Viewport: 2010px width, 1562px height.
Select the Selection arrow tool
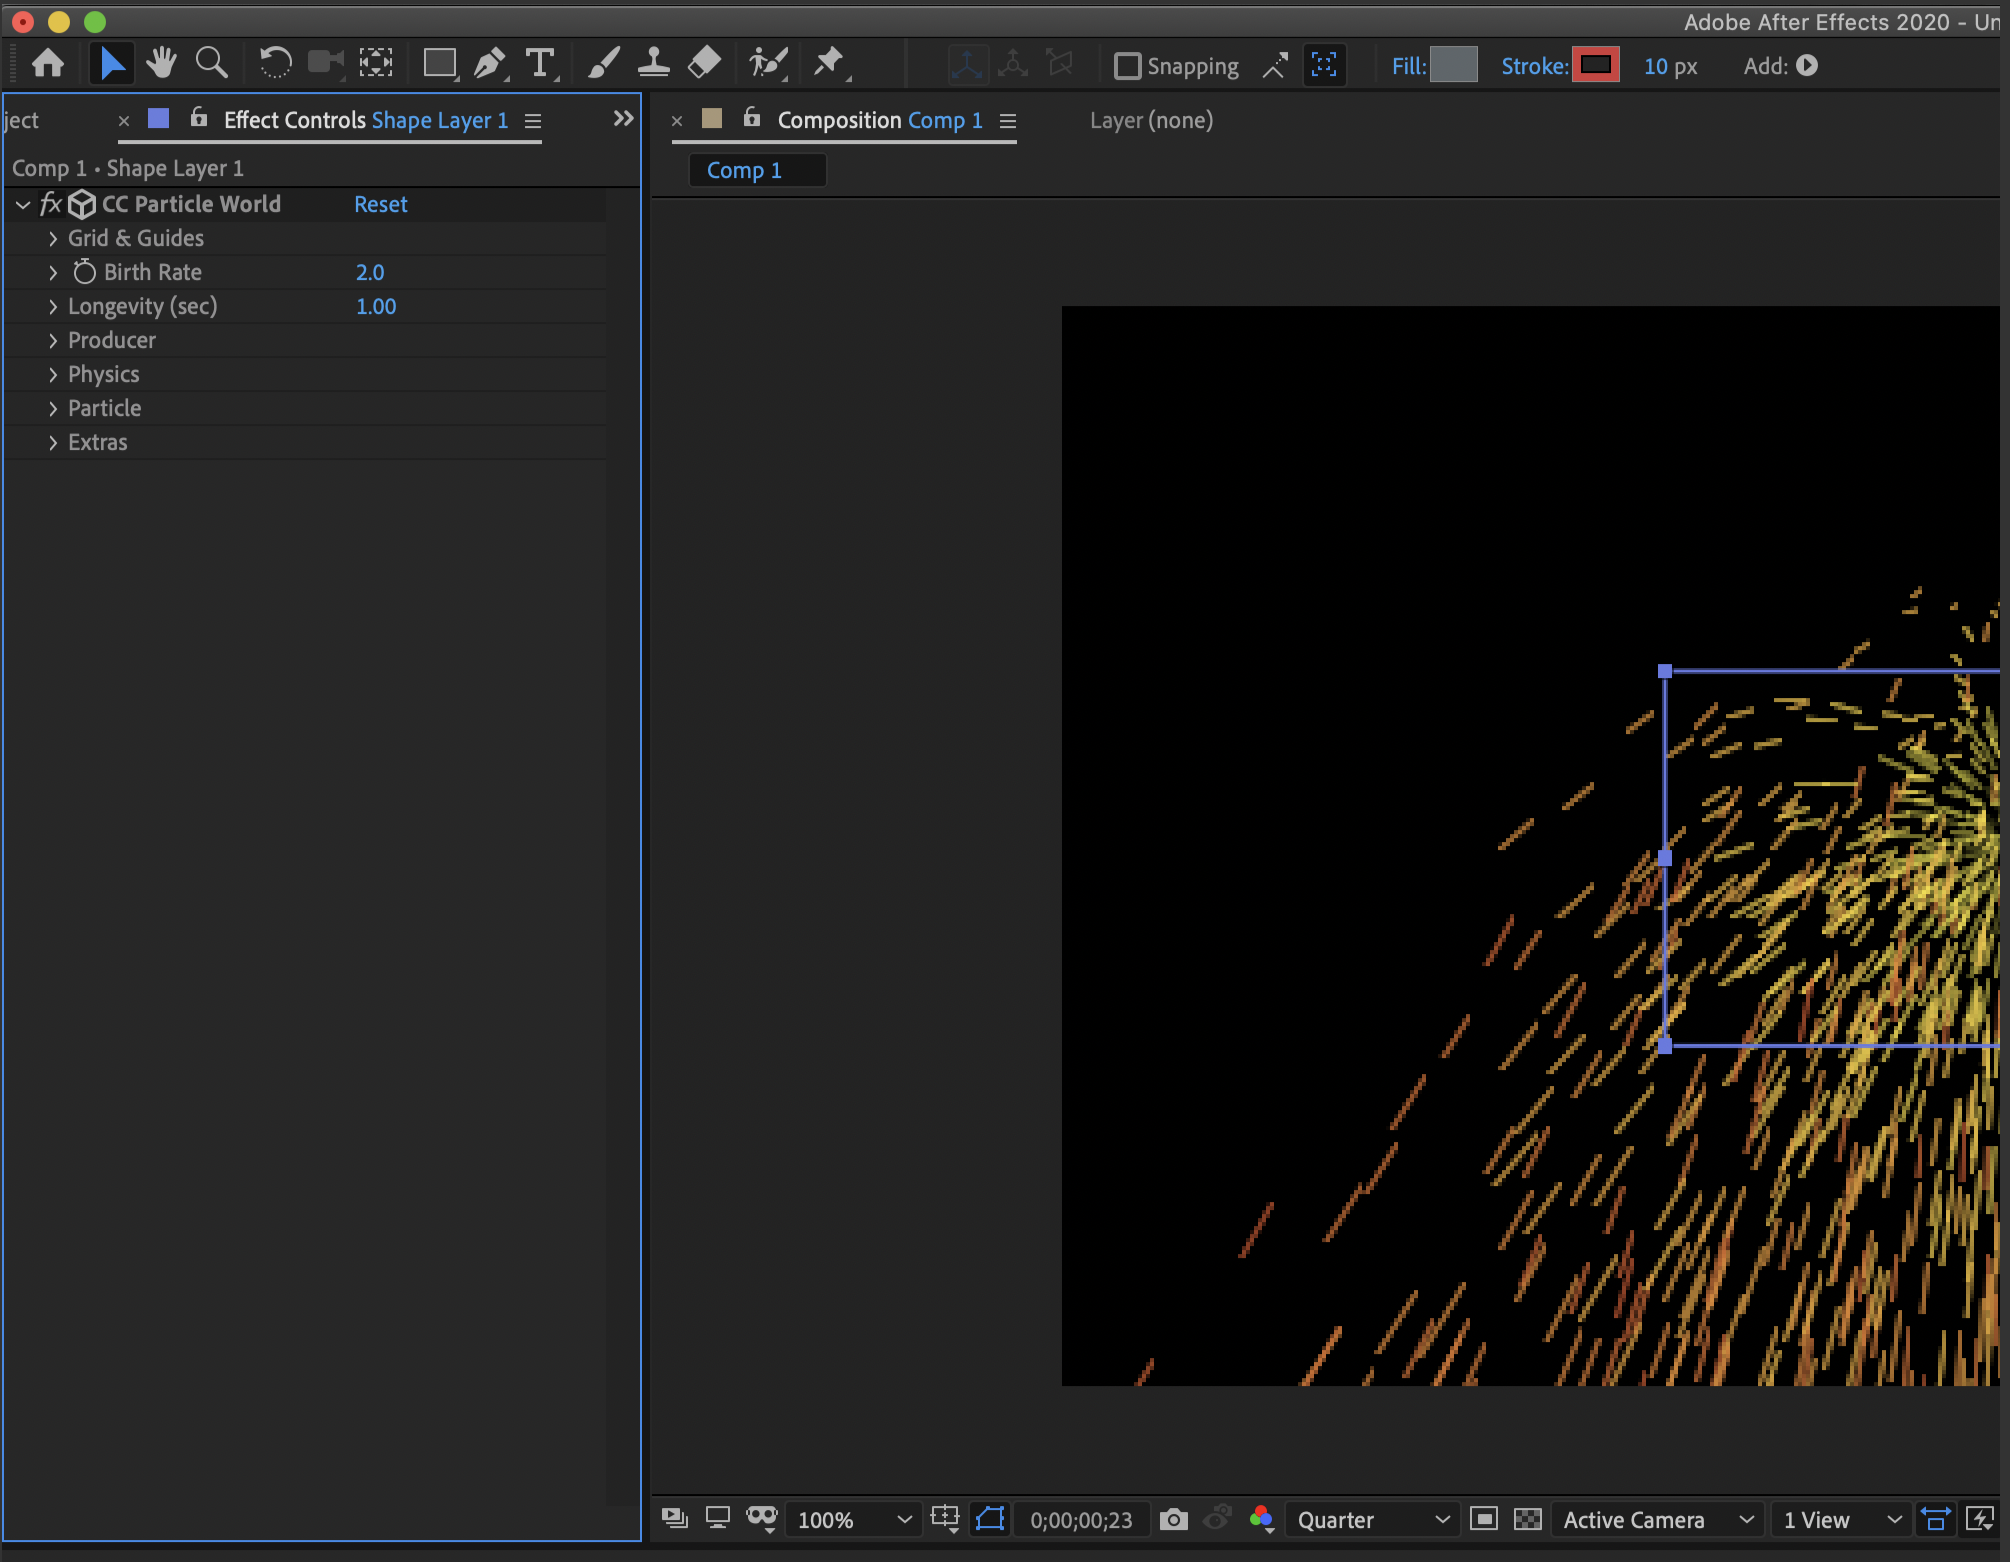coord(111,64)
